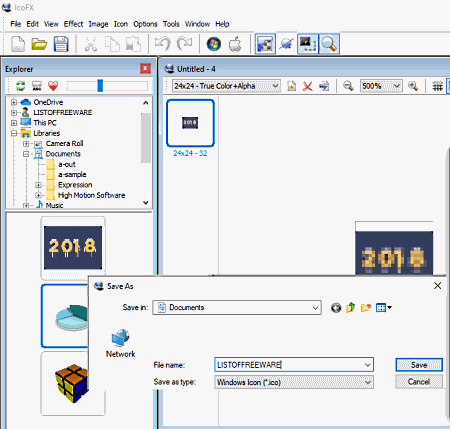The height and width of the screenshot is (429, 450).
Task: Open the Window menu
Action: tap(197, 24)
